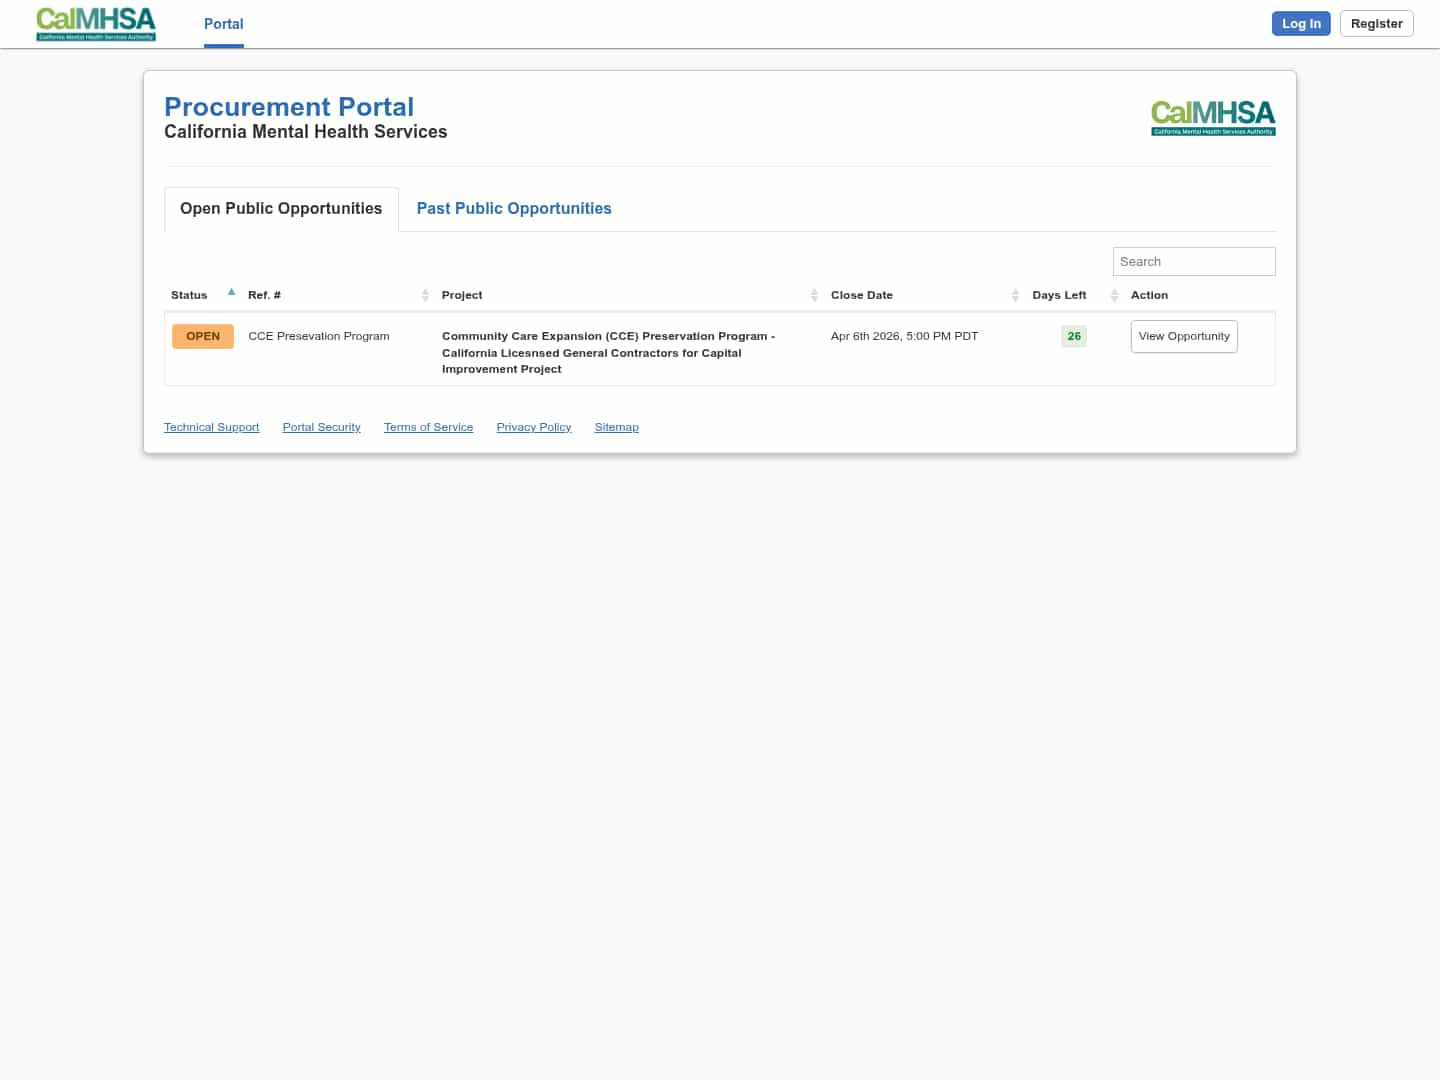This screenshot has height=1080, width=1440.
Task: Click the sort icon on the Days Left column
Action: [x=1114, y=295]
